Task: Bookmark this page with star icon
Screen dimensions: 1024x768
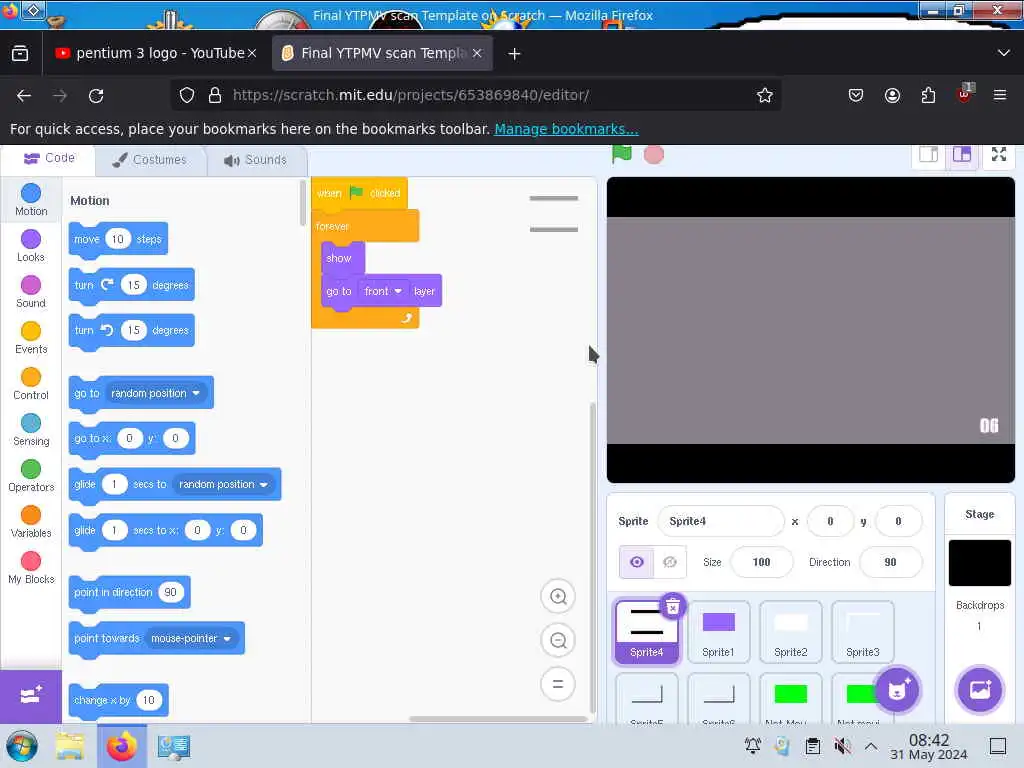Action: point(764,95)
